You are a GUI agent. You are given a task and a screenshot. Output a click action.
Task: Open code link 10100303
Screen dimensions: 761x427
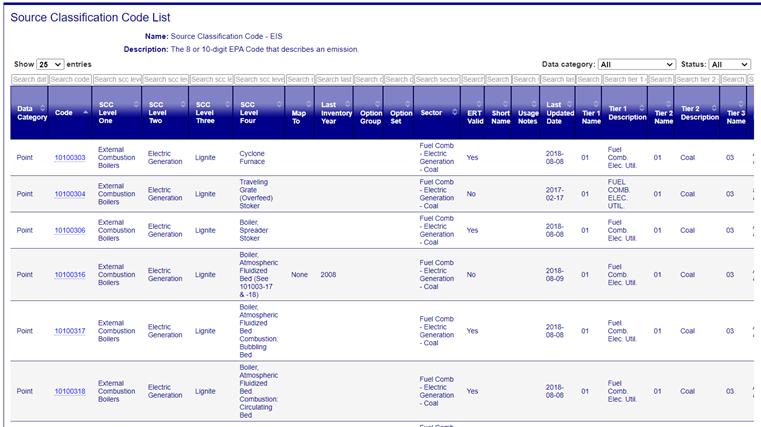70,158
